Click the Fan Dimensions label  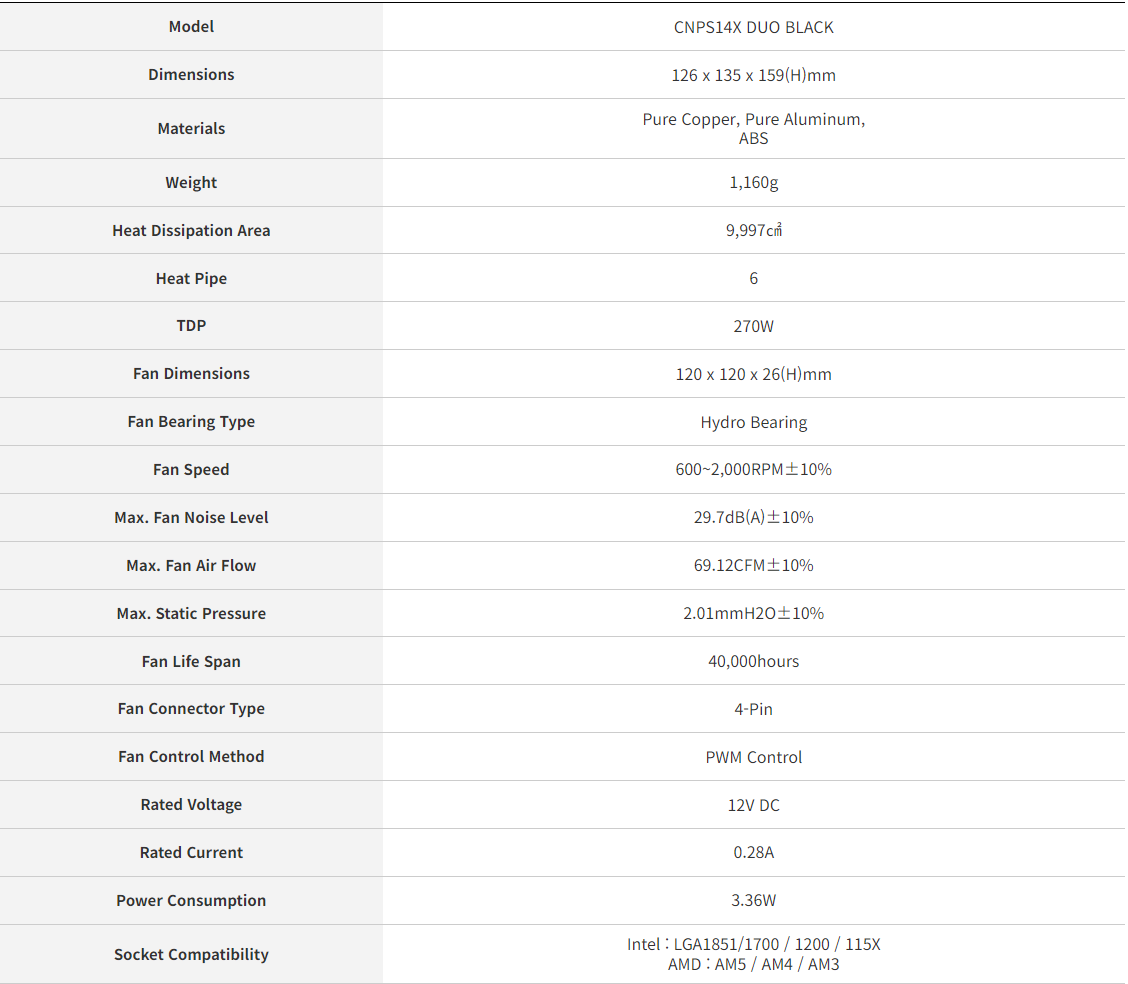(191, 374)
